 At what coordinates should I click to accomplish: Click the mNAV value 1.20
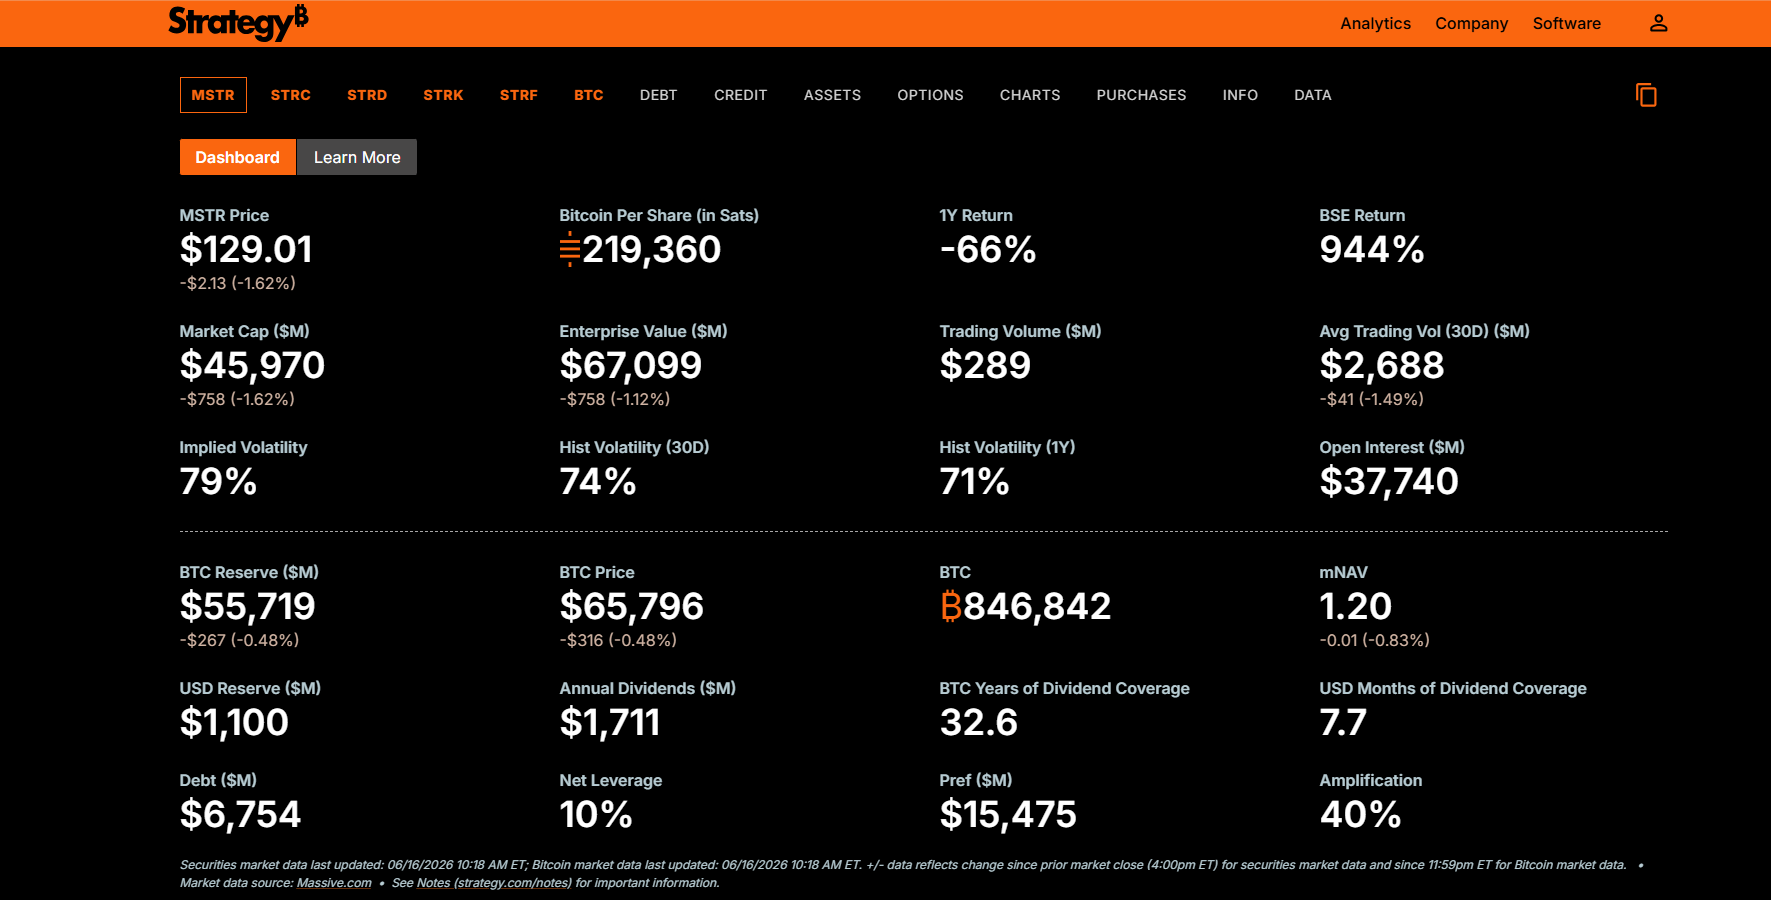[x=1356, y=606]
